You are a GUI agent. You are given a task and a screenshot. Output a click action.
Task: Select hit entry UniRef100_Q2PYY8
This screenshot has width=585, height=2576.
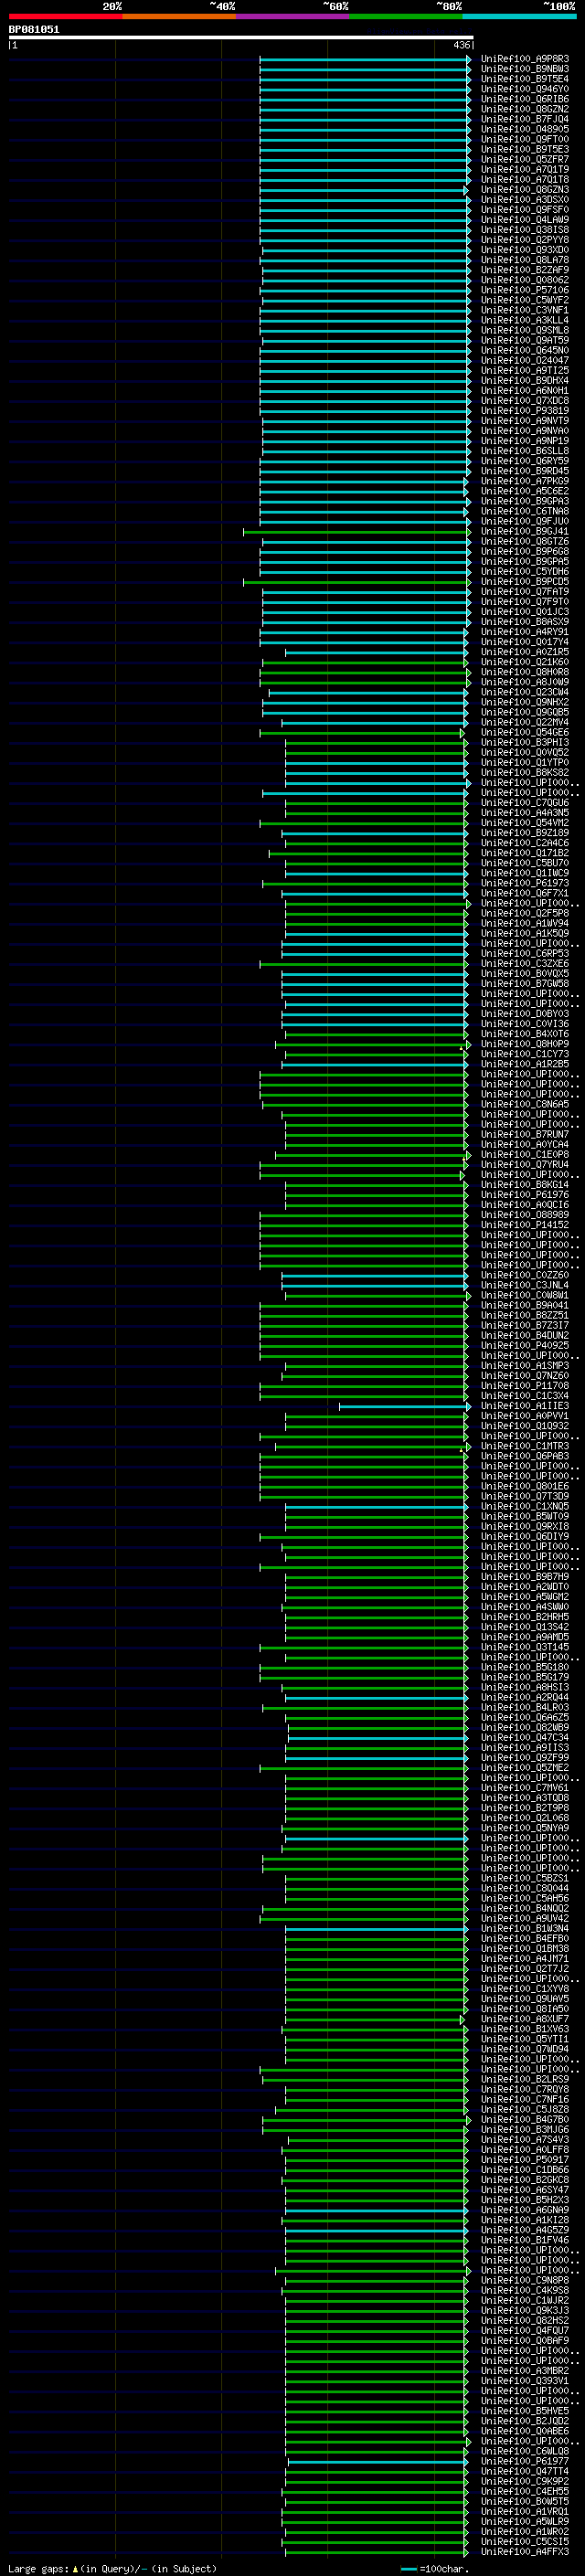(525, 240)
